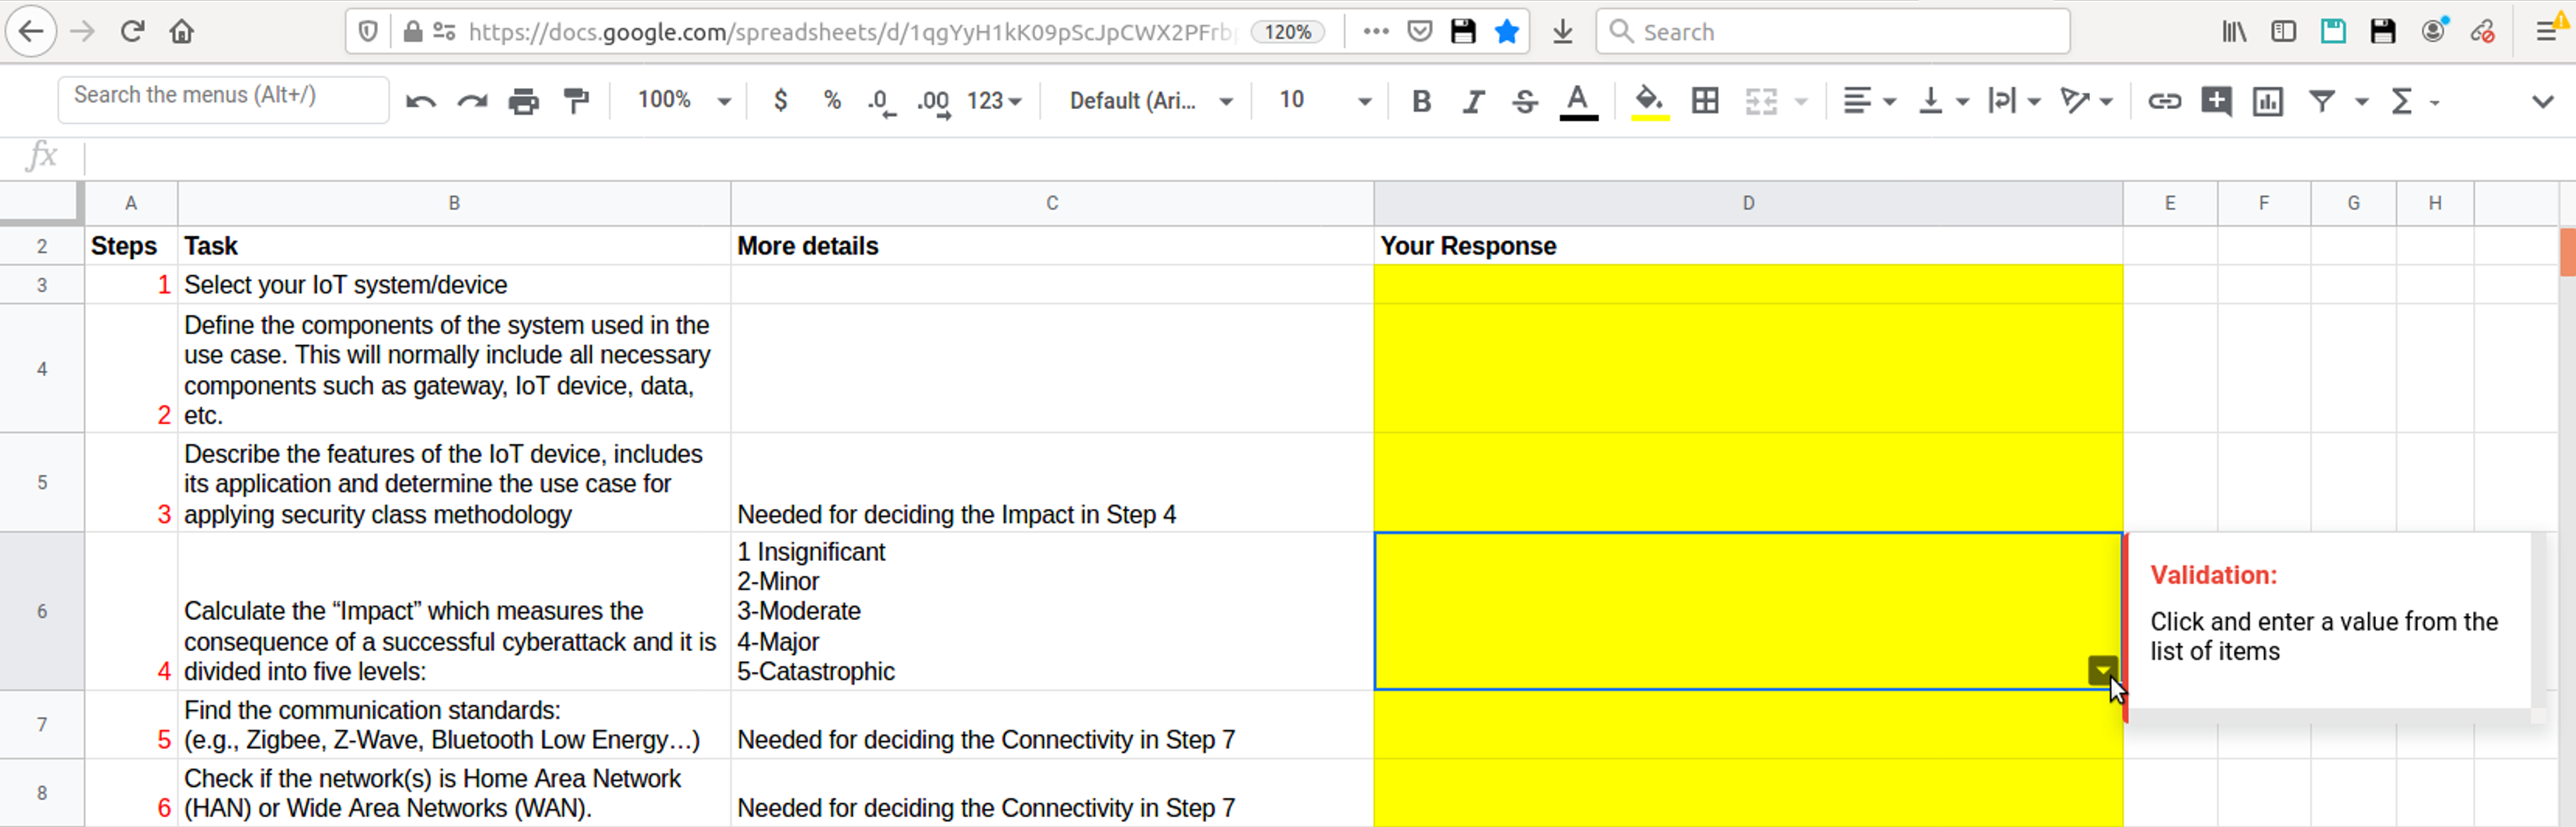Expand the zoom 100% dropdown
This screenshot has width=2576, height=827.
(684, 100)
